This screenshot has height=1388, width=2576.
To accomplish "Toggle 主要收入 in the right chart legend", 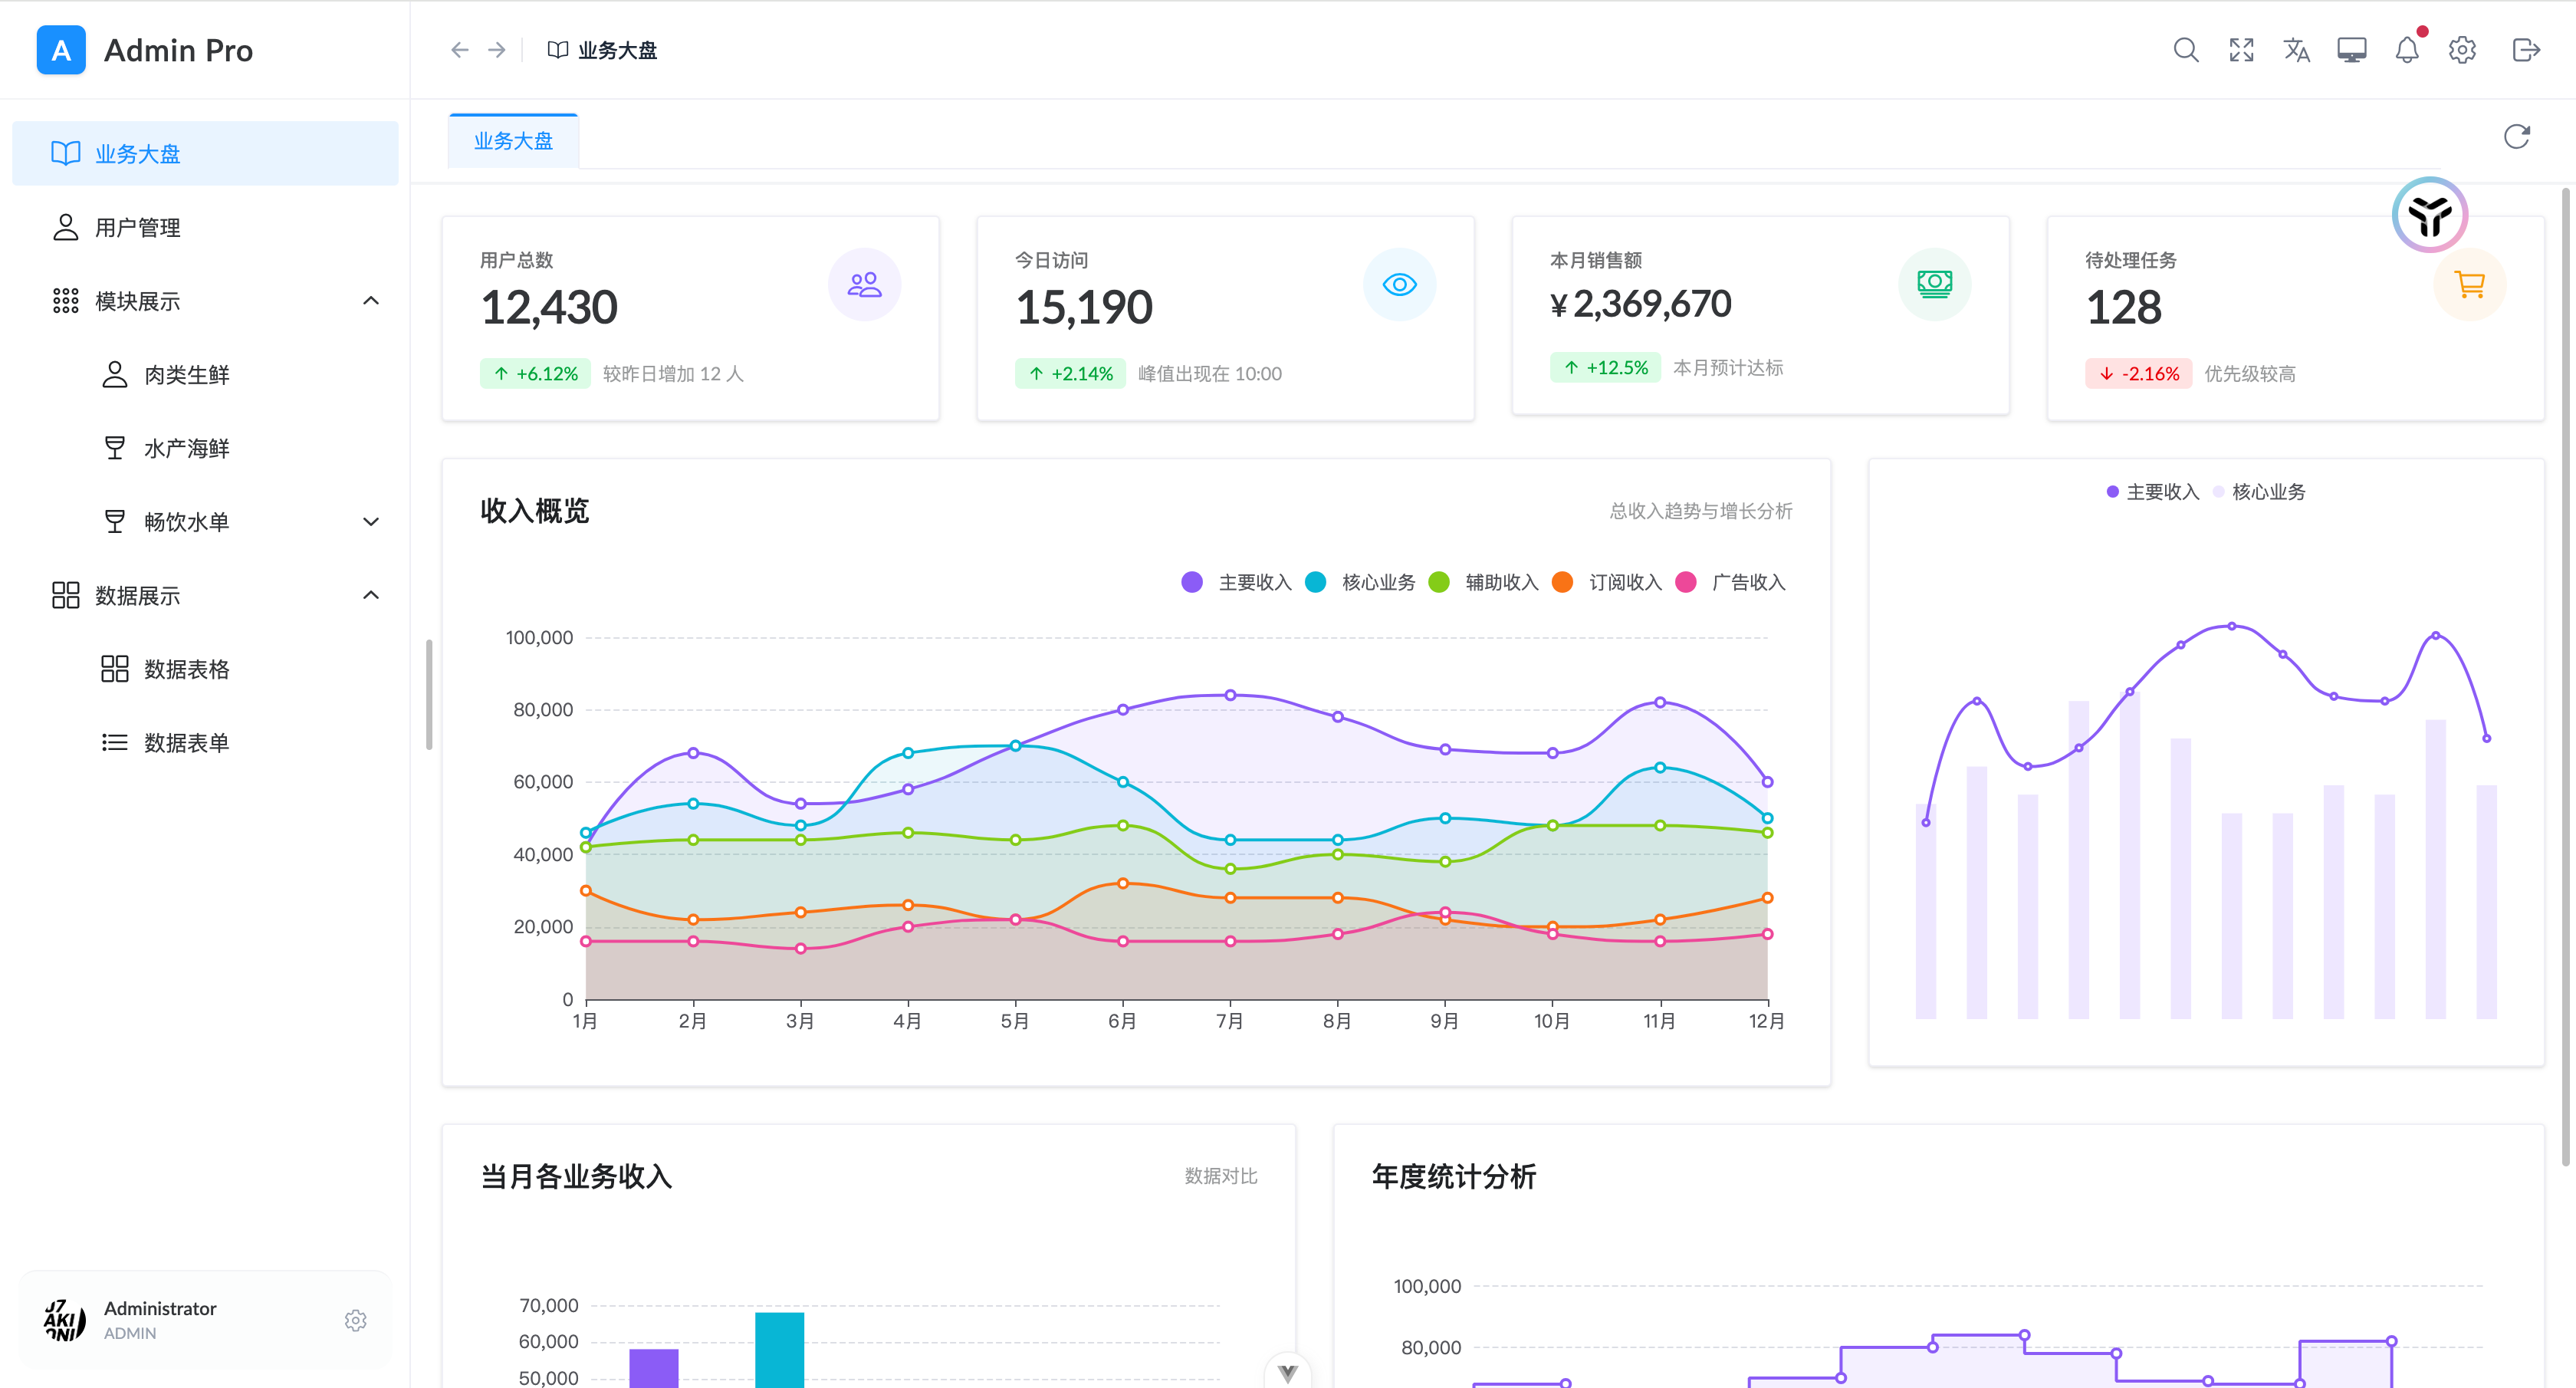I will [2152, 492].
